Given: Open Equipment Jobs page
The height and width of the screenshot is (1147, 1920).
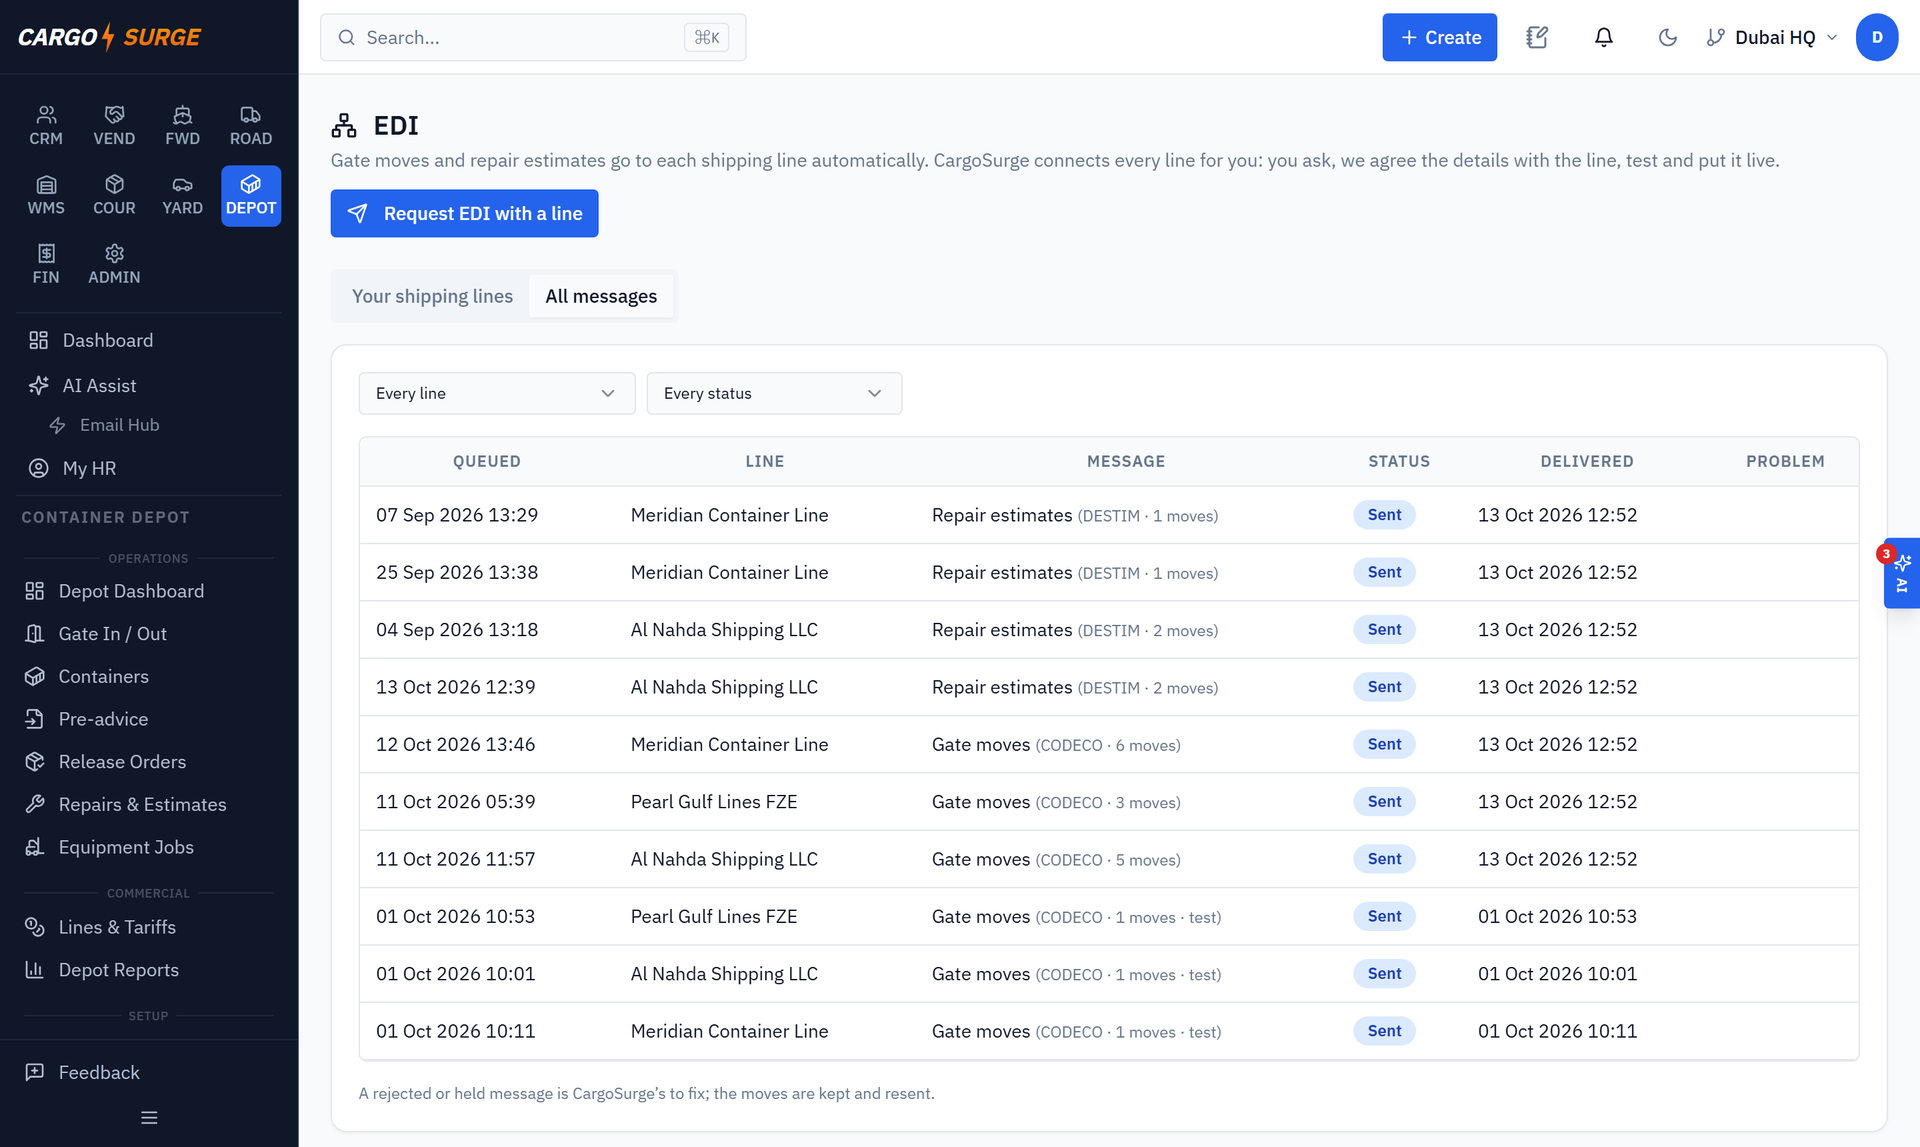Looking at the screenshot, I should pos(149,847).
